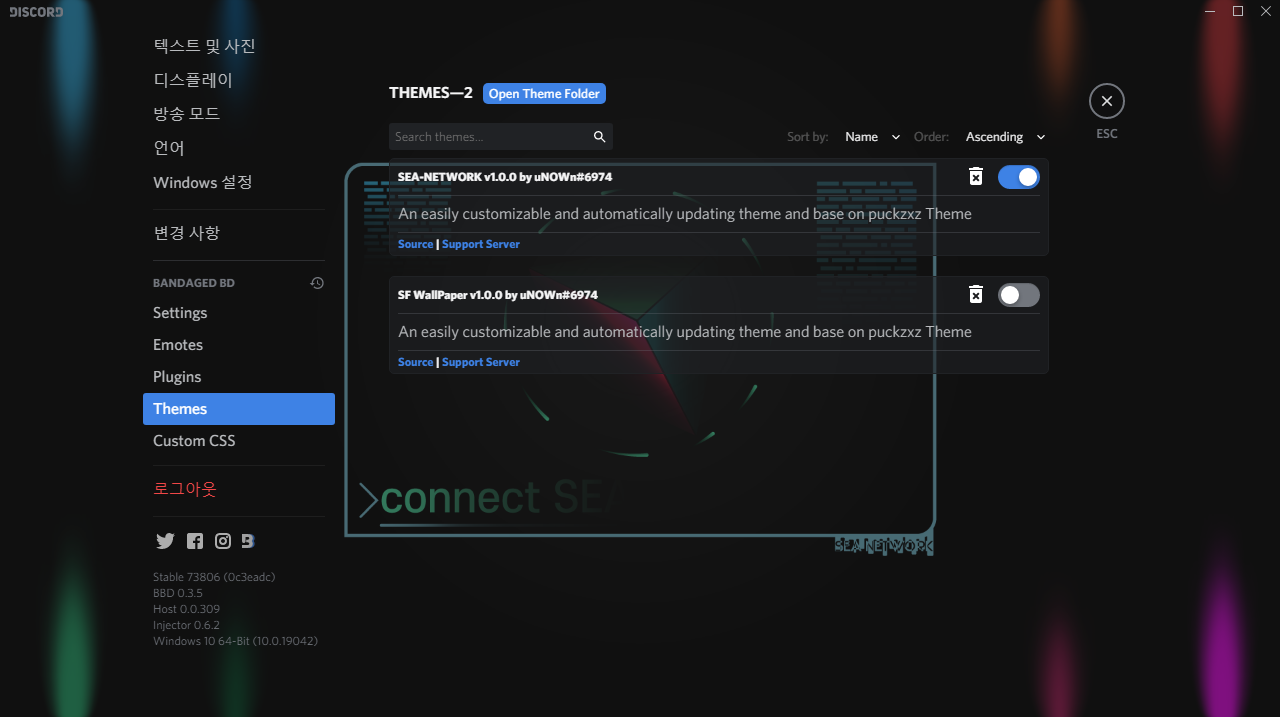Click the SF WallPaper theme description text
The width and height of the screenshot is (1280, 717).
(x=685, y=331)
